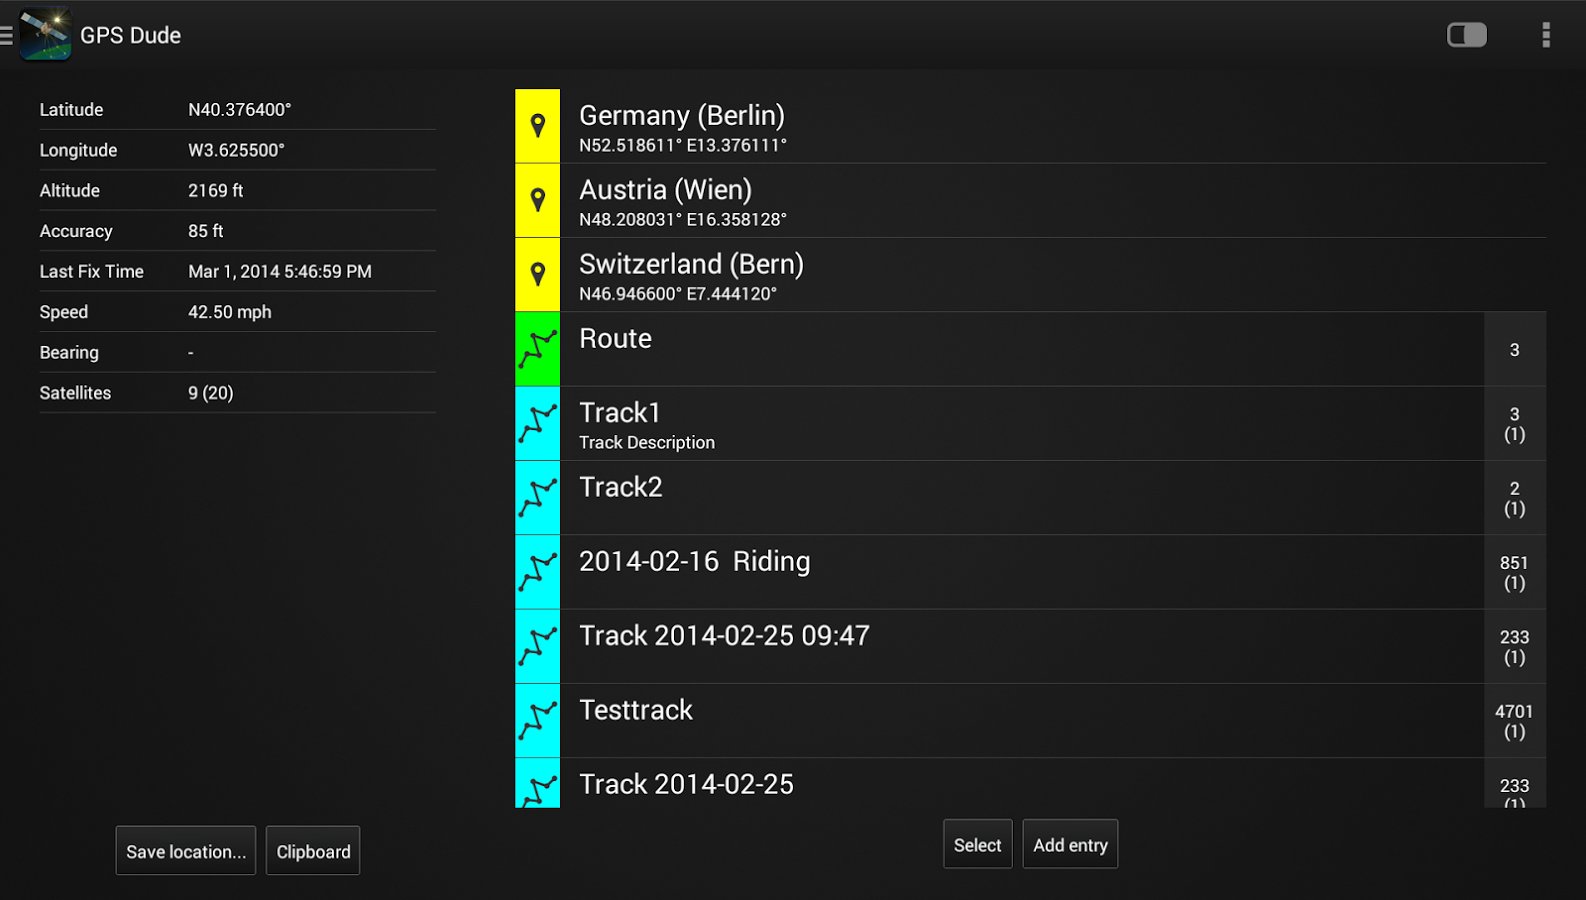Image resolution: width=1586 pixels, height=900 pixels.
Task: Open the Germany (Berlin) waypoint entry
Action: pos(1030,126)
